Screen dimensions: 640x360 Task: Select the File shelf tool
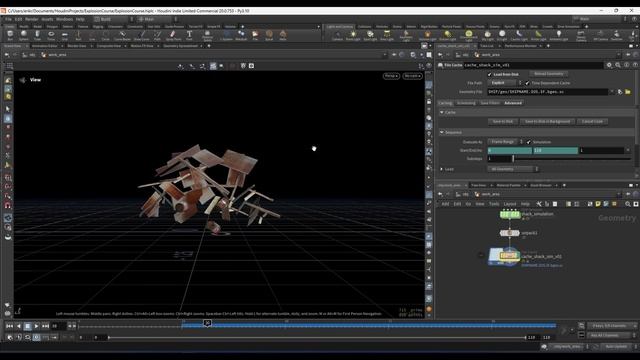pos(255,35)
